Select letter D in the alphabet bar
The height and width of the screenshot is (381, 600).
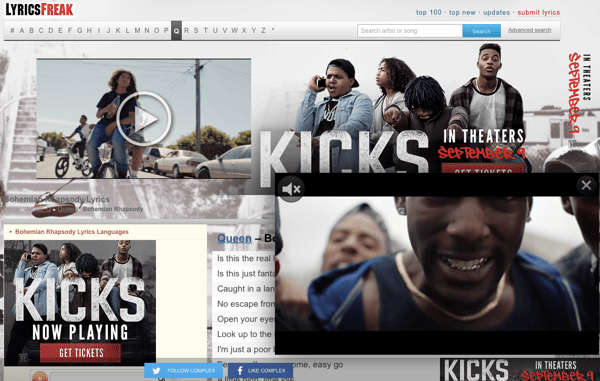tap(51, 30)
